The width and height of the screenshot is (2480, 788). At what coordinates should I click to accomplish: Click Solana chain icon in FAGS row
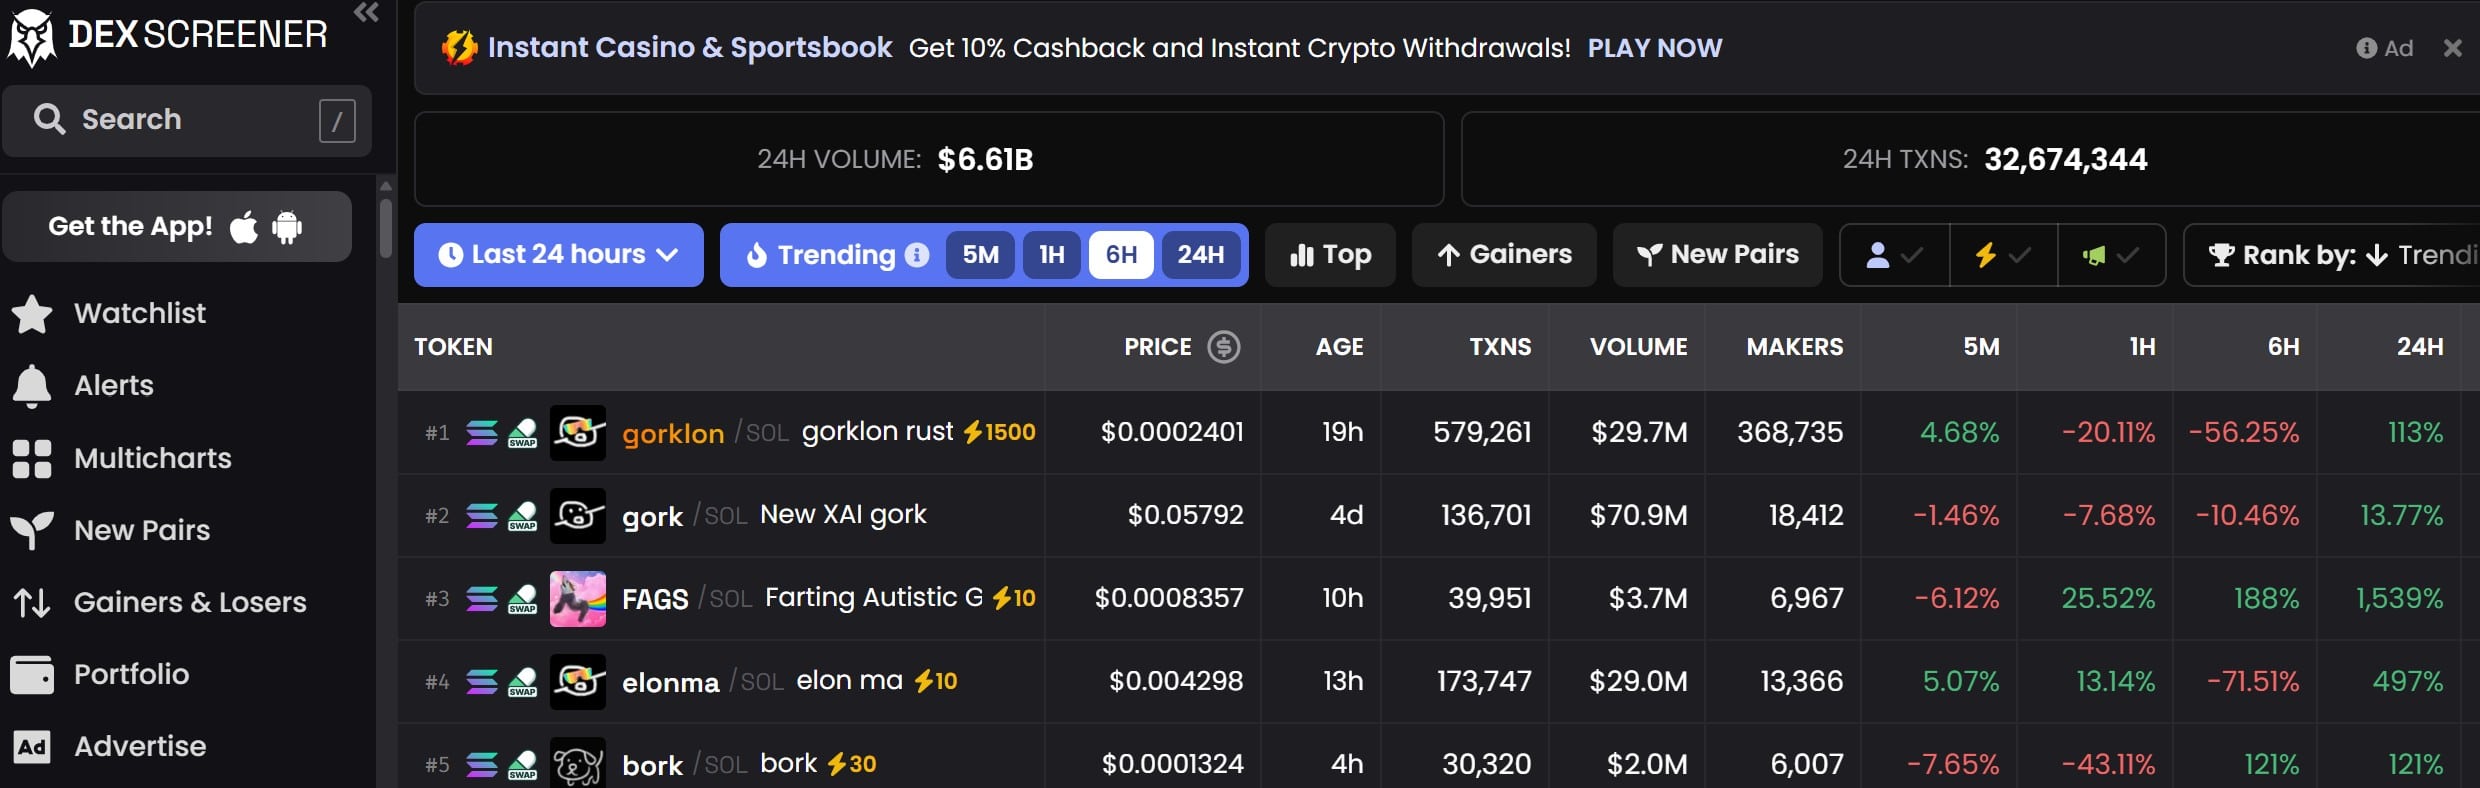[x=482, y=599]
